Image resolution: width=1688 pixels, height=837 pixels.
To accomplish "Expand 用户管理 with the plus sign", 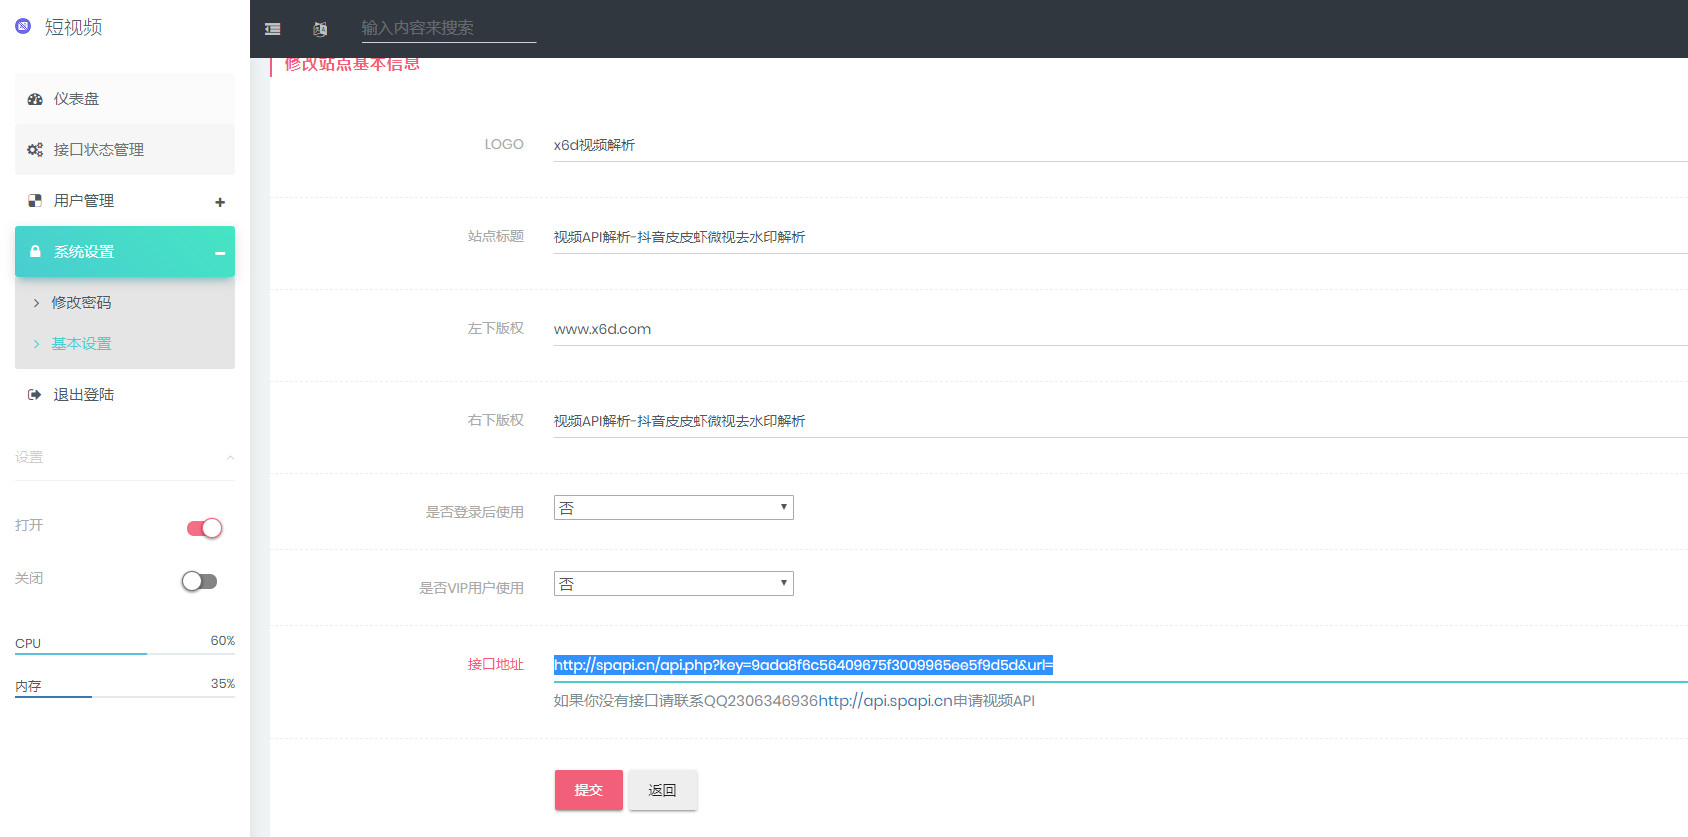I will (220, 202).
